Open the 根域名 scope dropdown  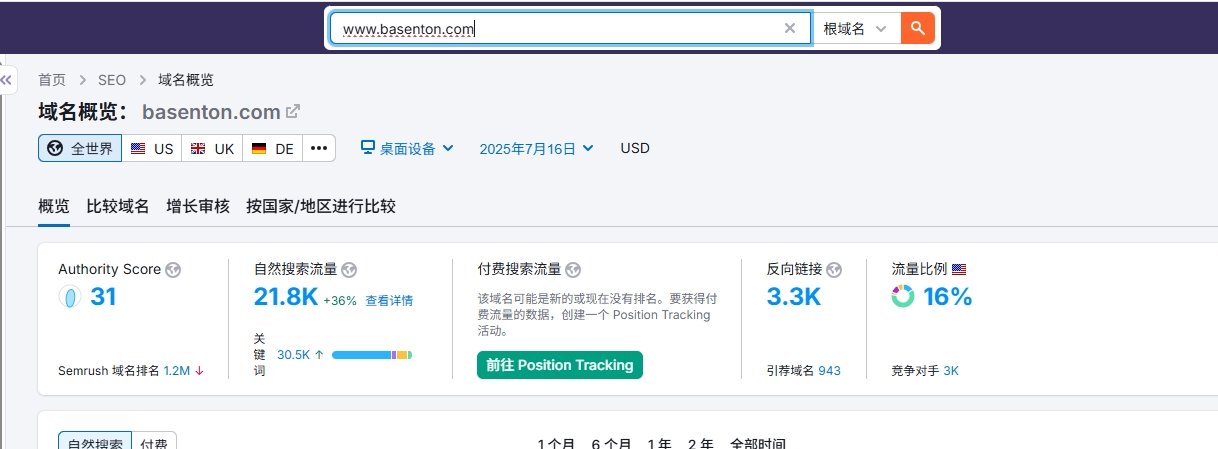coord(855,28)
